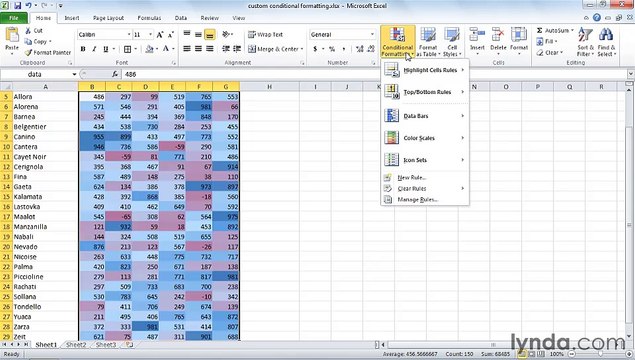Viewport: 635px width, 360px height.
Task: Open the Format cells button in Cells group
Action: point(519,40)
